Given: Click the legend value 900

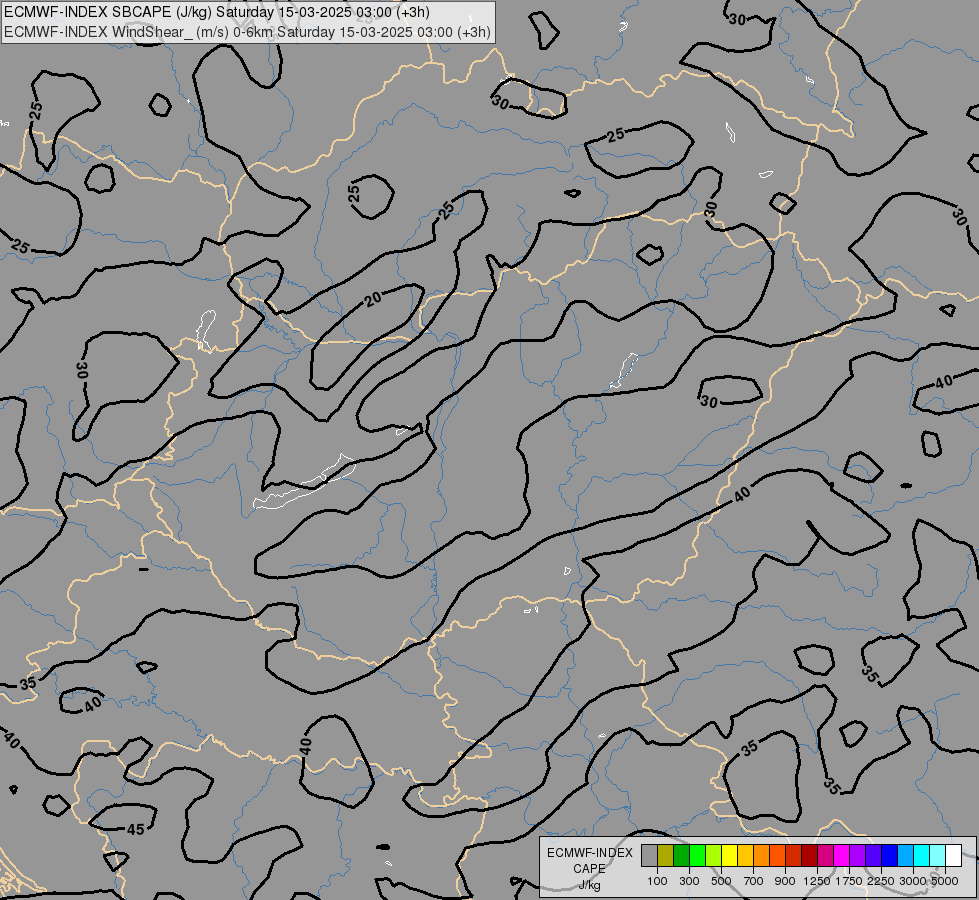Looking at the screenshot, I should (x=785, y=881).
